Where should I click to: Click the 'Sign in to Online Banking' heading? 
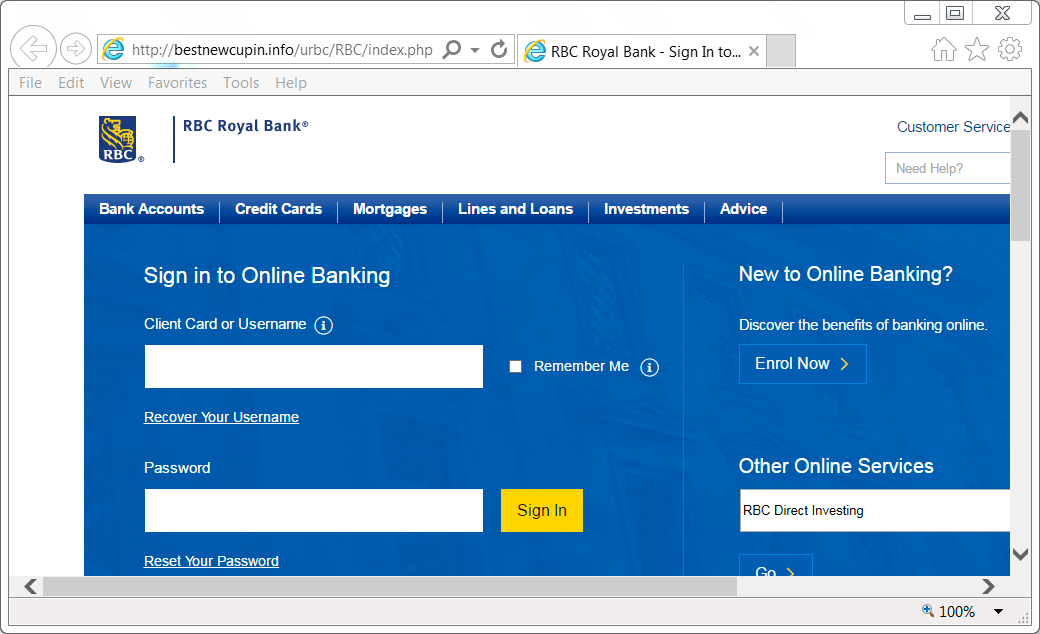(x=267, y=275)
